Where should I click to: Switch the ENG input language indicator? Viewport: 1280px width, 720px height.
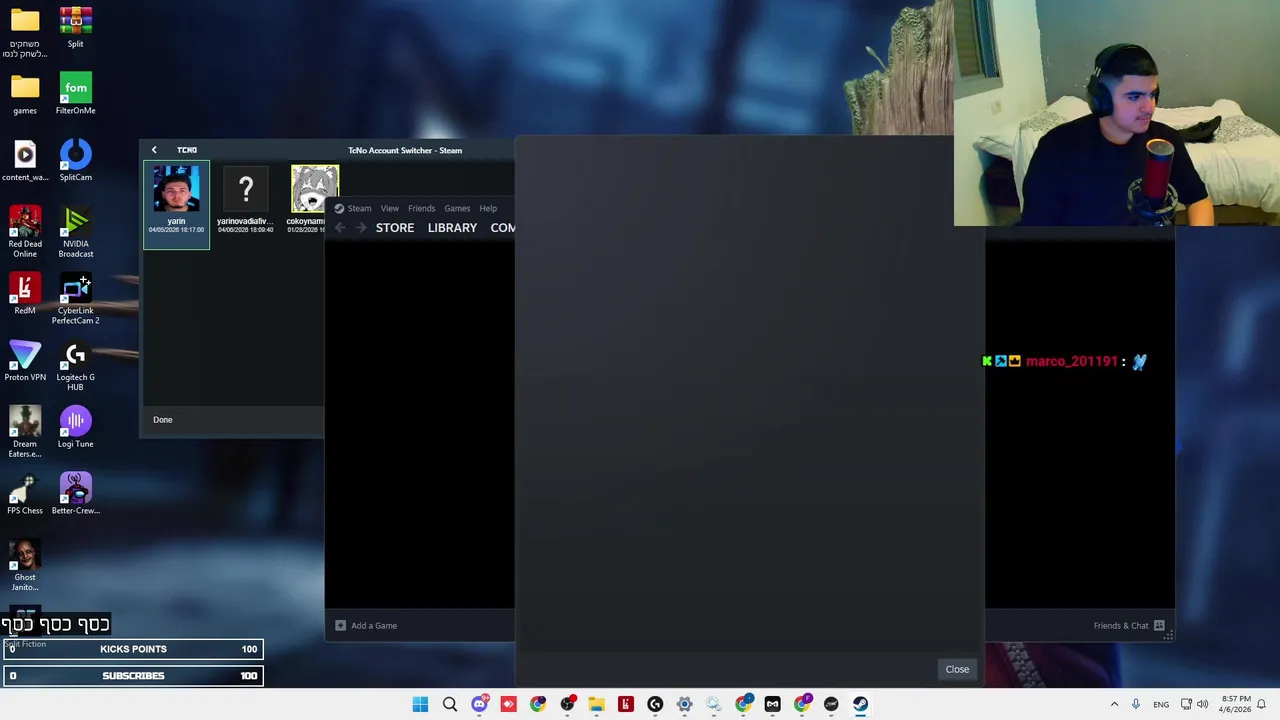[x=1161, y=704]
